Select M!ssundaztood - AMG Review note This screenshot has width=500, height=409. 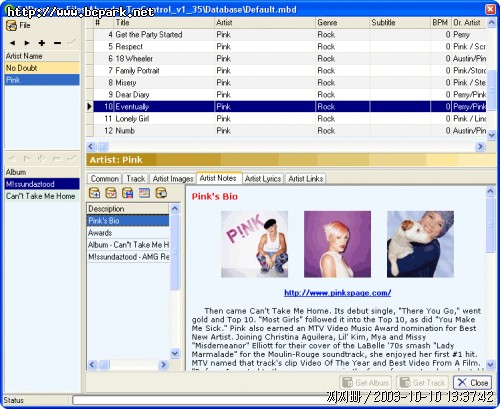tap(128, 257)
